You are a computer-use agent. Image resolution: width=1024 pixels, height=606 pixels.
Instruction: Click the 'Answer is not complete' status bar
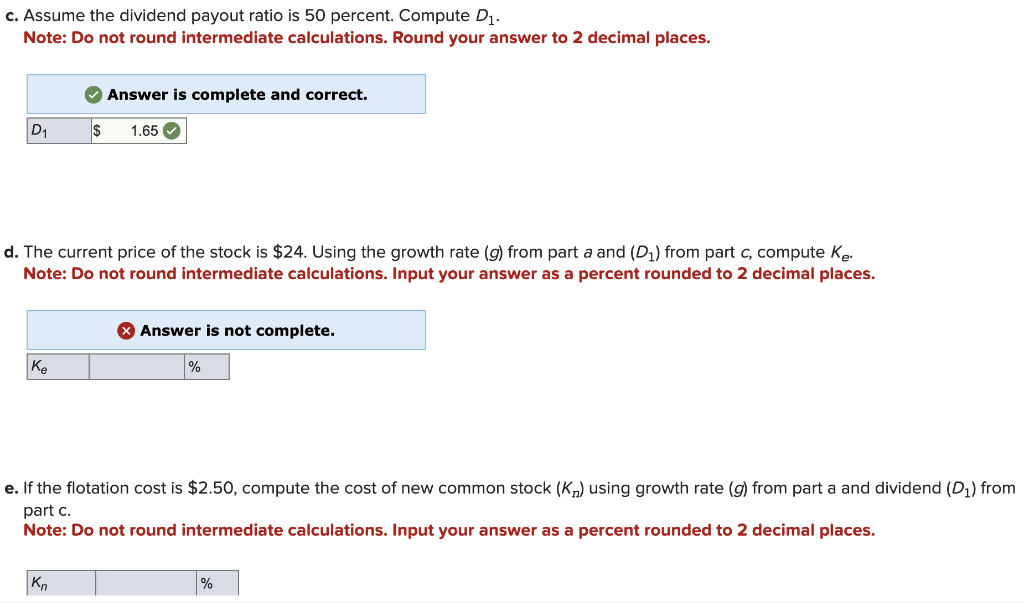(227, 330)
